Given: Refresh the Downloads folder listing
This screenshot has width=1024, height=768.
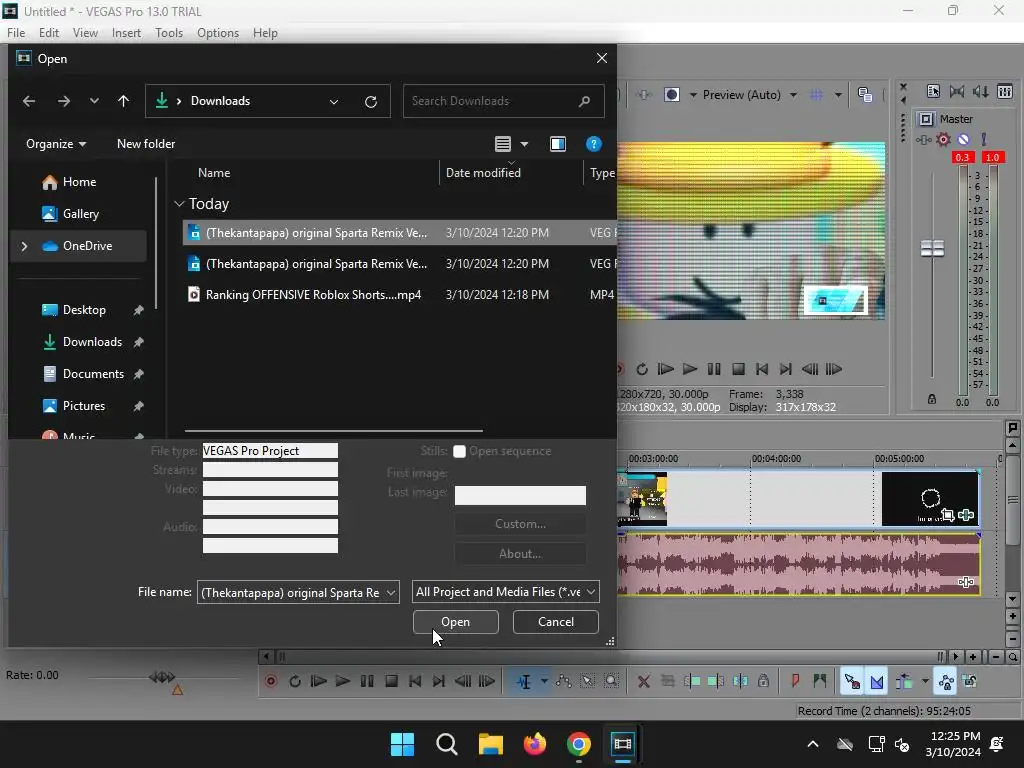Looking at the screenshot, I should pyautogui.click(x=371, y=101).
